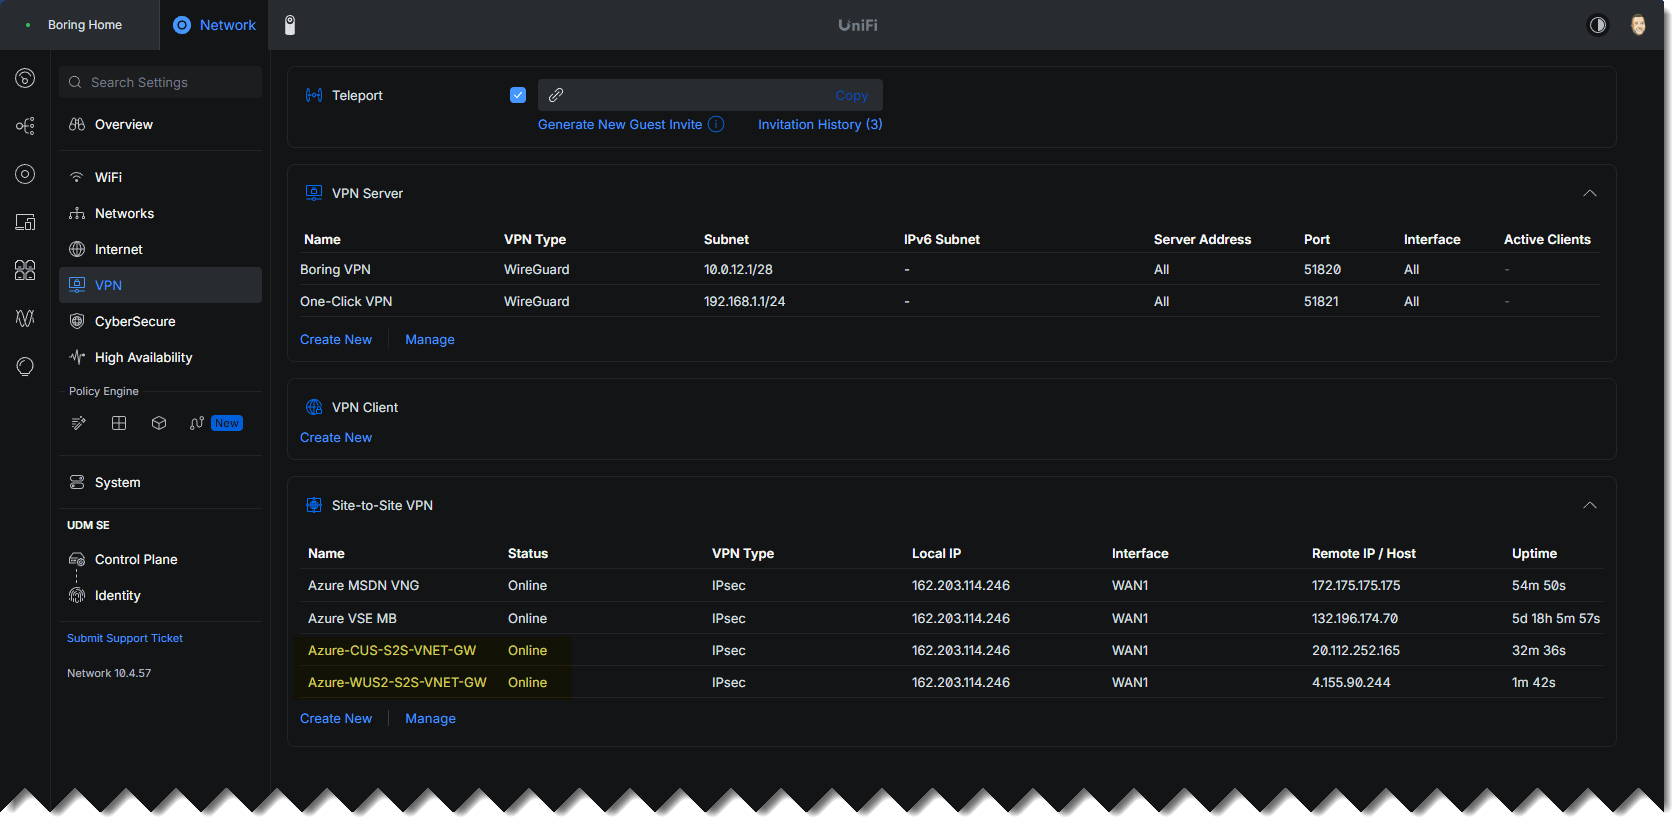Screen dimensions: 1679x828
Task: Click Manage under VPN Server
Action: tap(430, 339)
